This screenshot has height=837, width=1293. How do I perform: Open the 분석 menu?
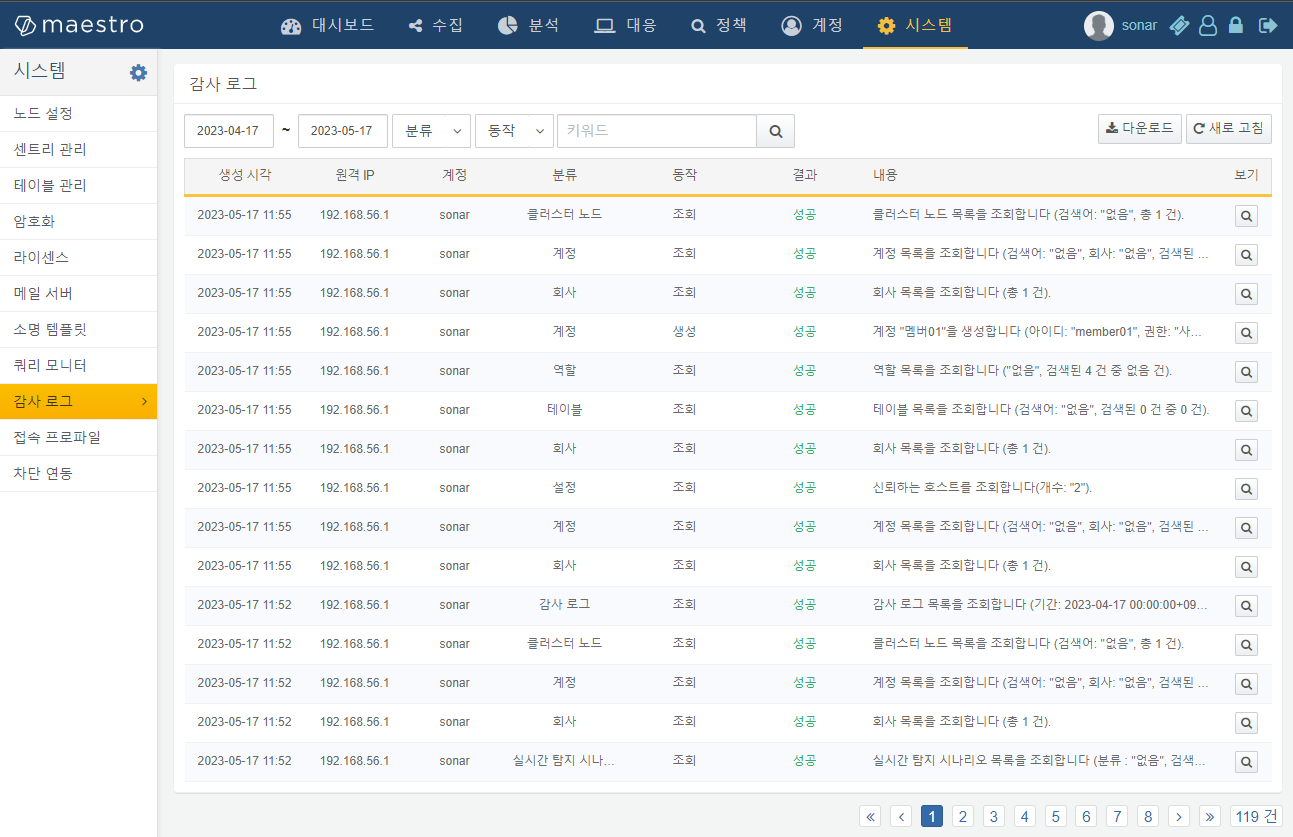[x=529, y=25]
